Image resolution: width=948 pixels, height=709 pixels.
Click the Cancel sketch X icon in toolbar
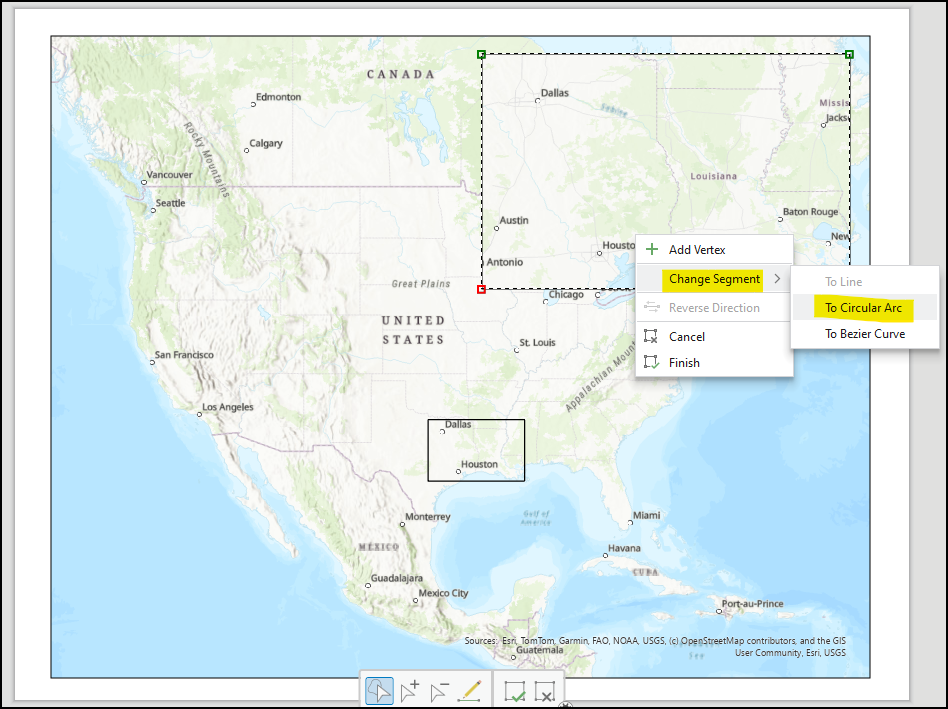pos(545,690)
